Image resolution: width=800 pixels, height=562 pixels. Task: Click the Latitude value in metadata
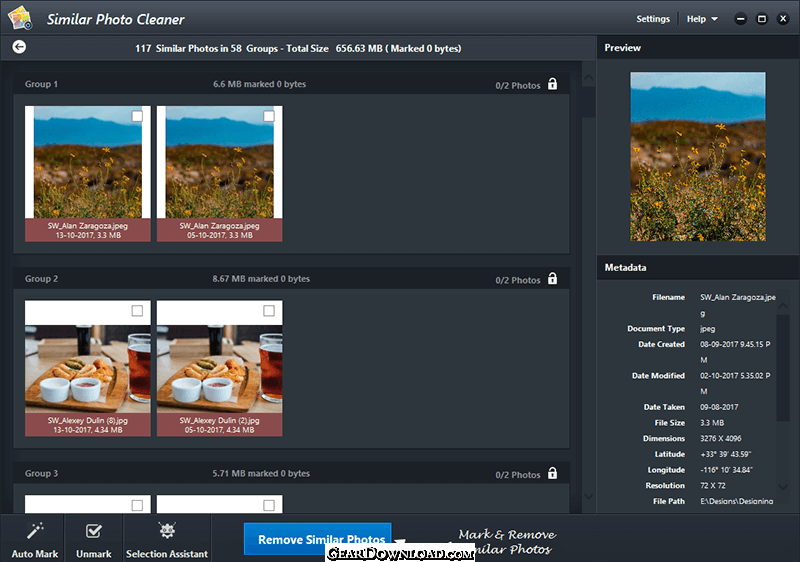(726, 454)
